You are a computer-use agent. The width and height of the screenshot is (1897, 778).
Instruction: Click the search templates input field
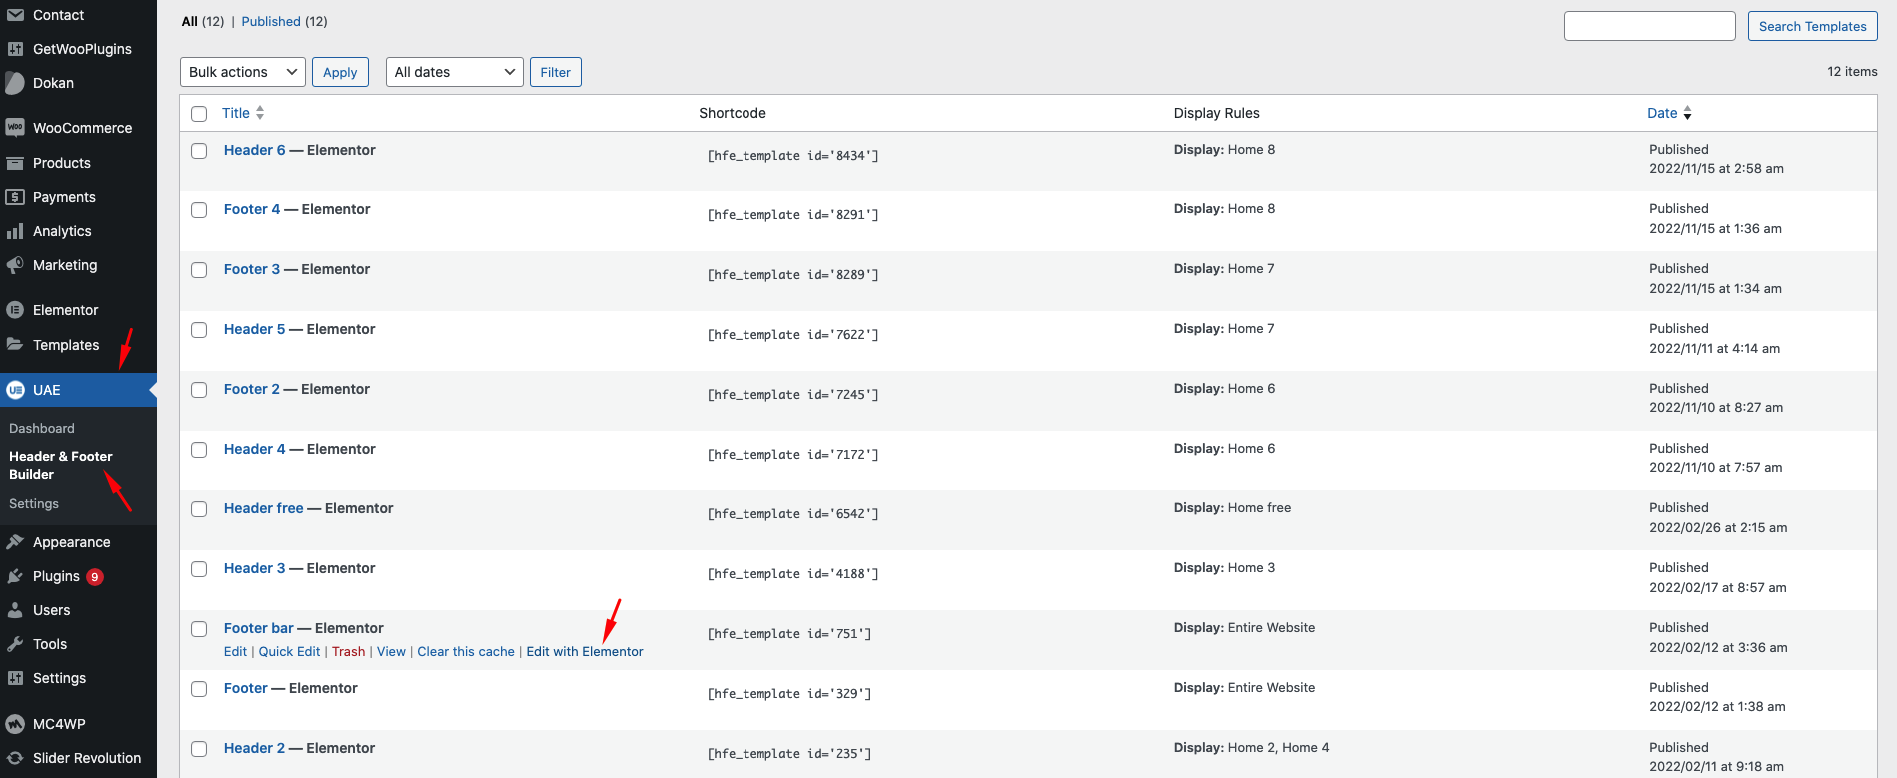click(1649, 26)
